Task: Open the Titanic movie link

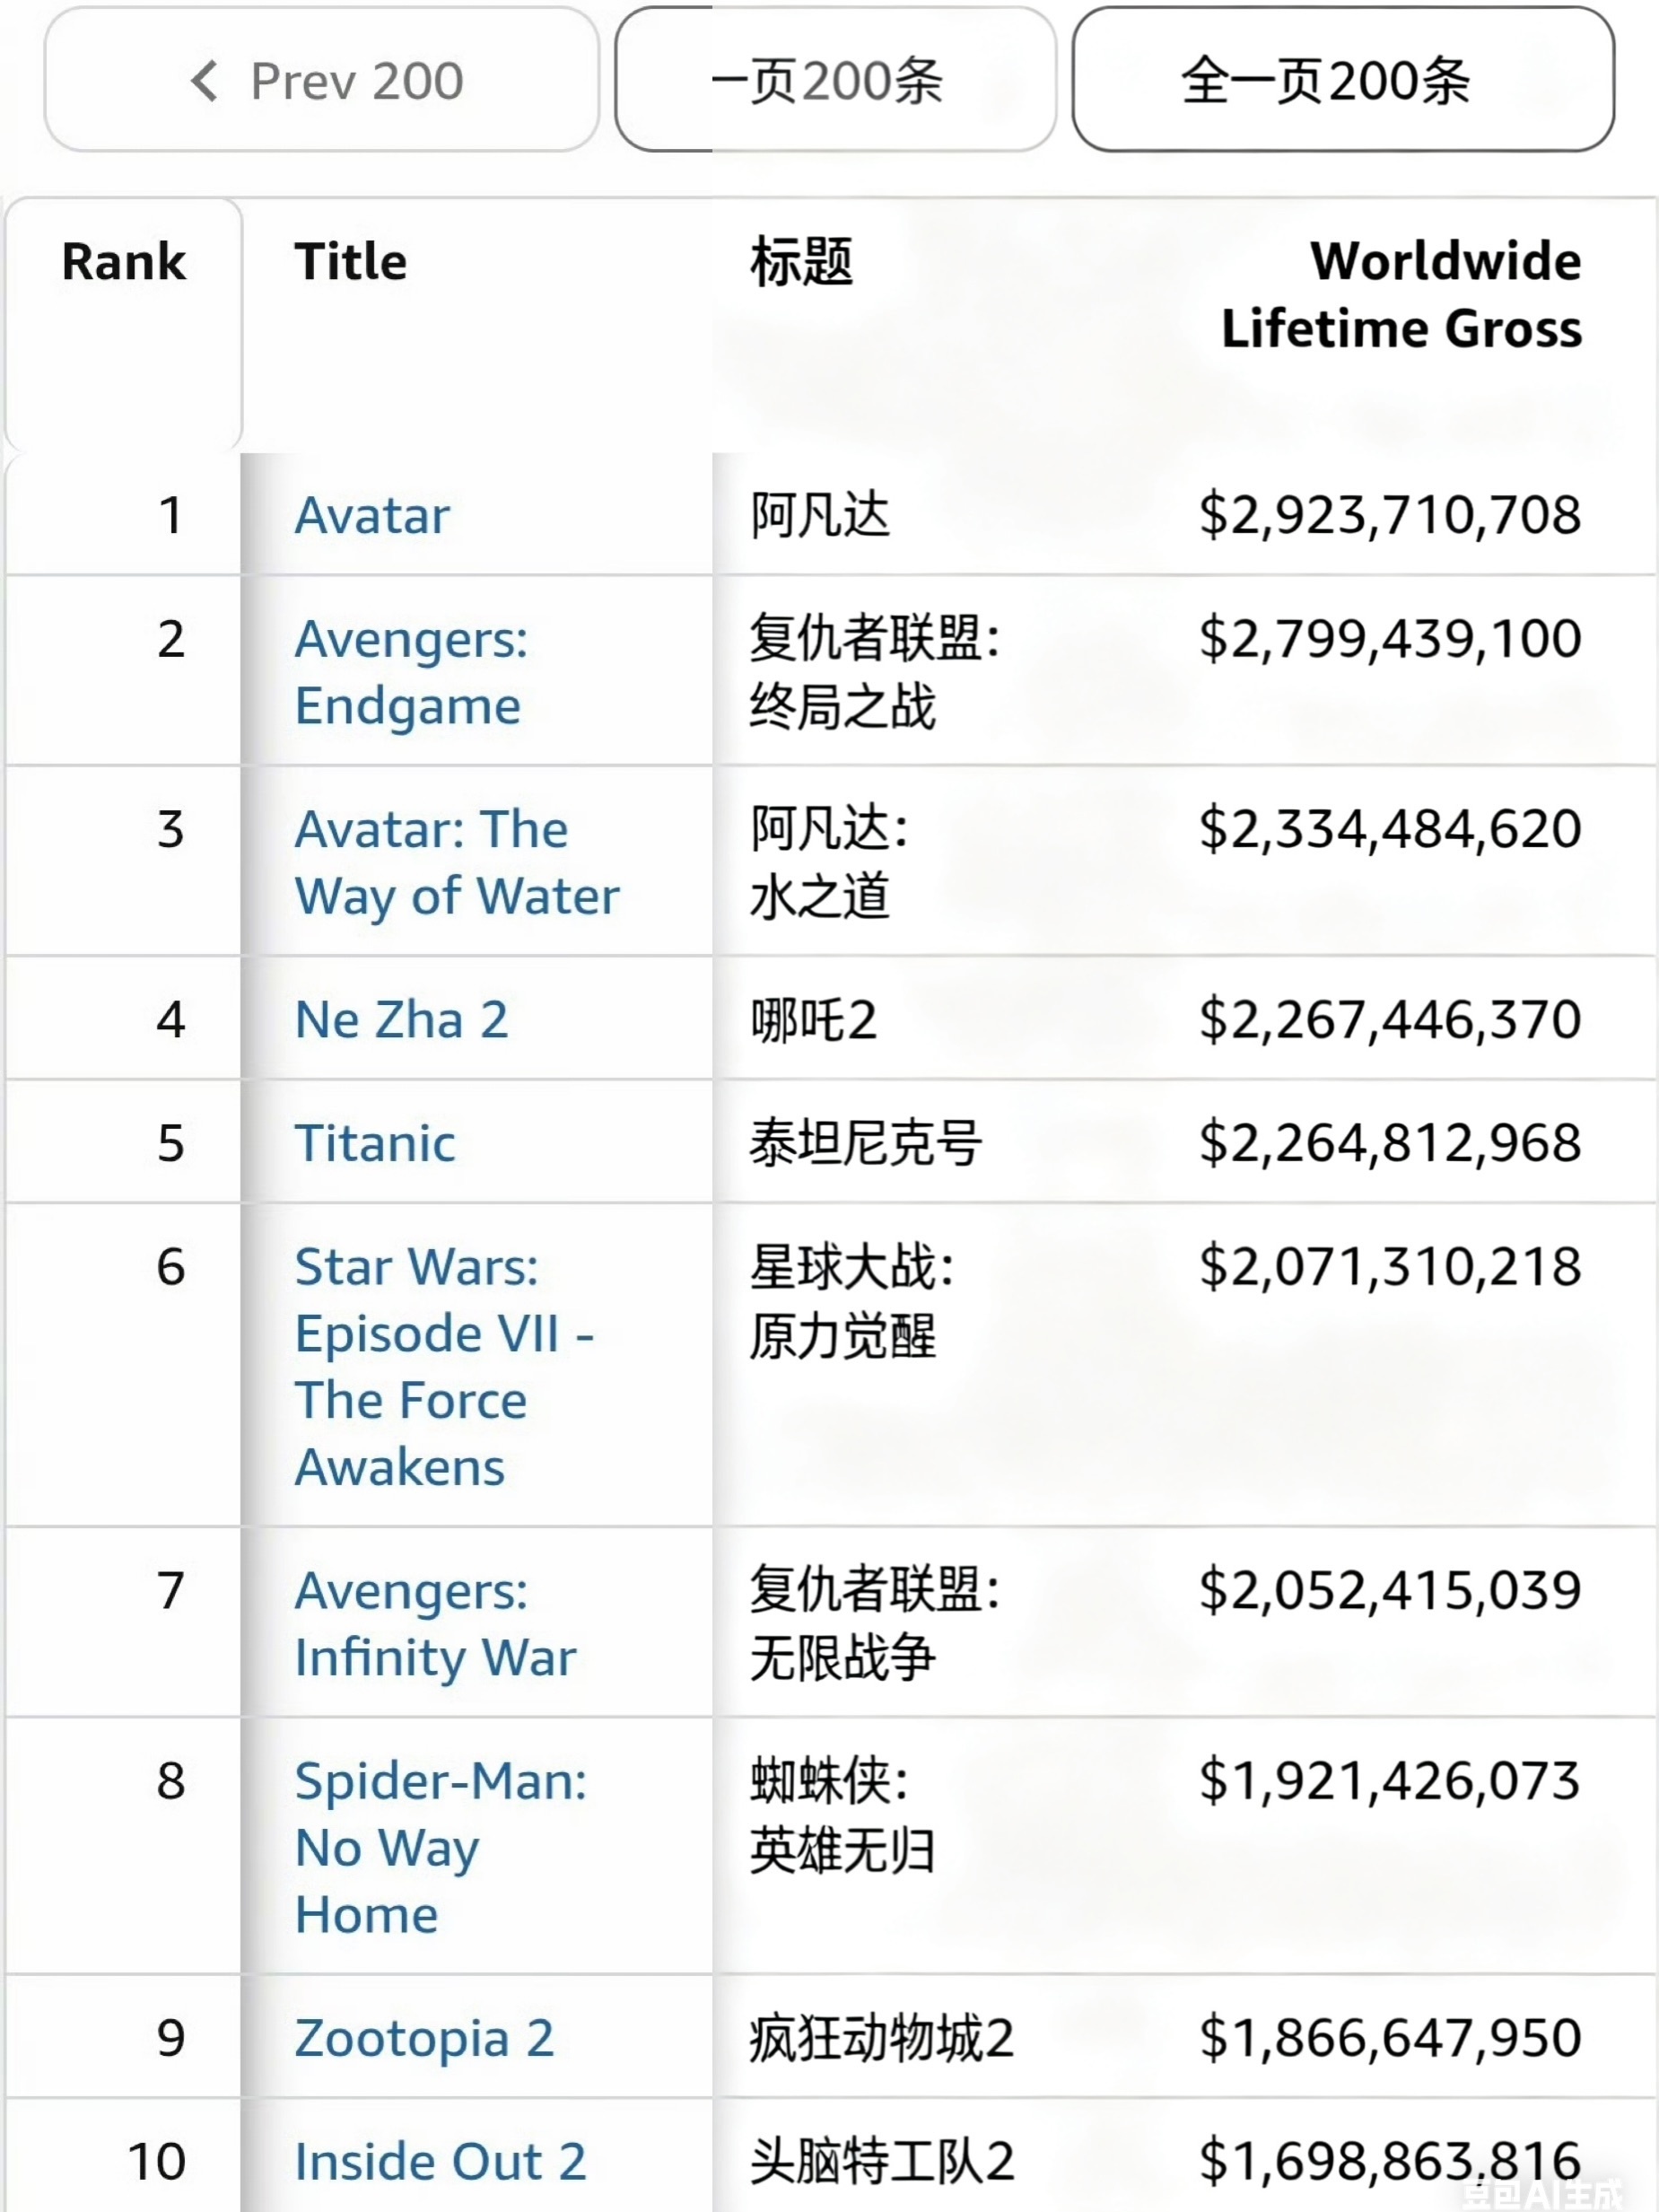Action: coord(375,1143)
